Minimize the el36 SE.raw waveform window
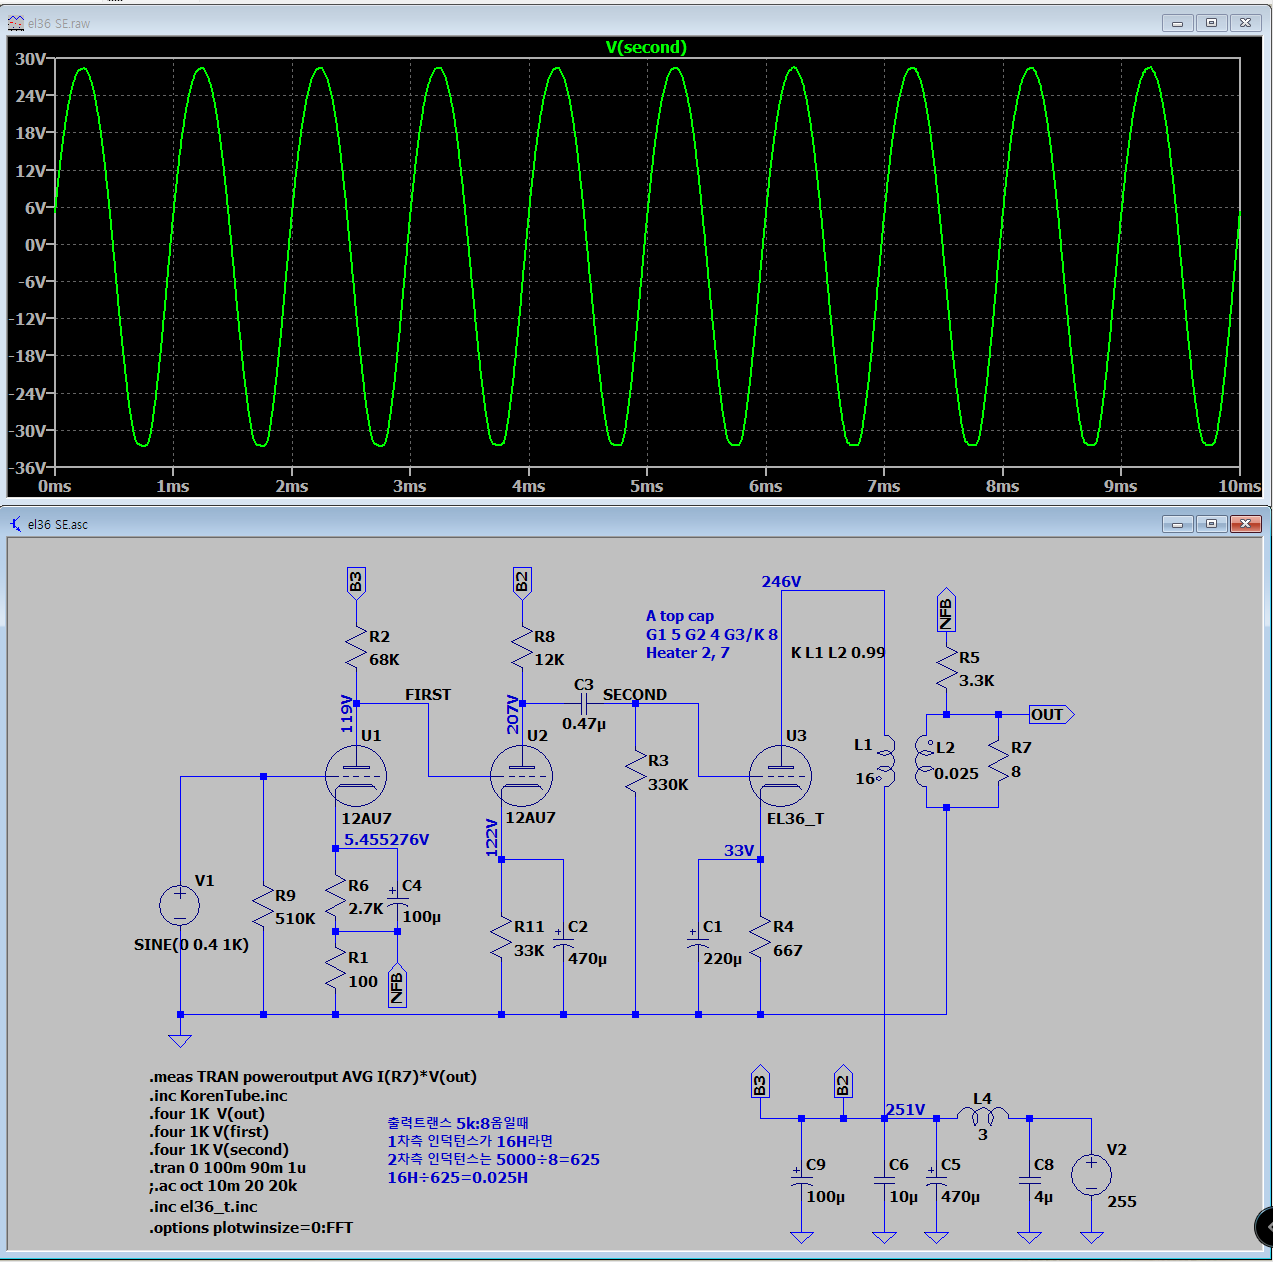Screen dimensions: 1273x1262 pyautogui.click(x=1177, y=23)
